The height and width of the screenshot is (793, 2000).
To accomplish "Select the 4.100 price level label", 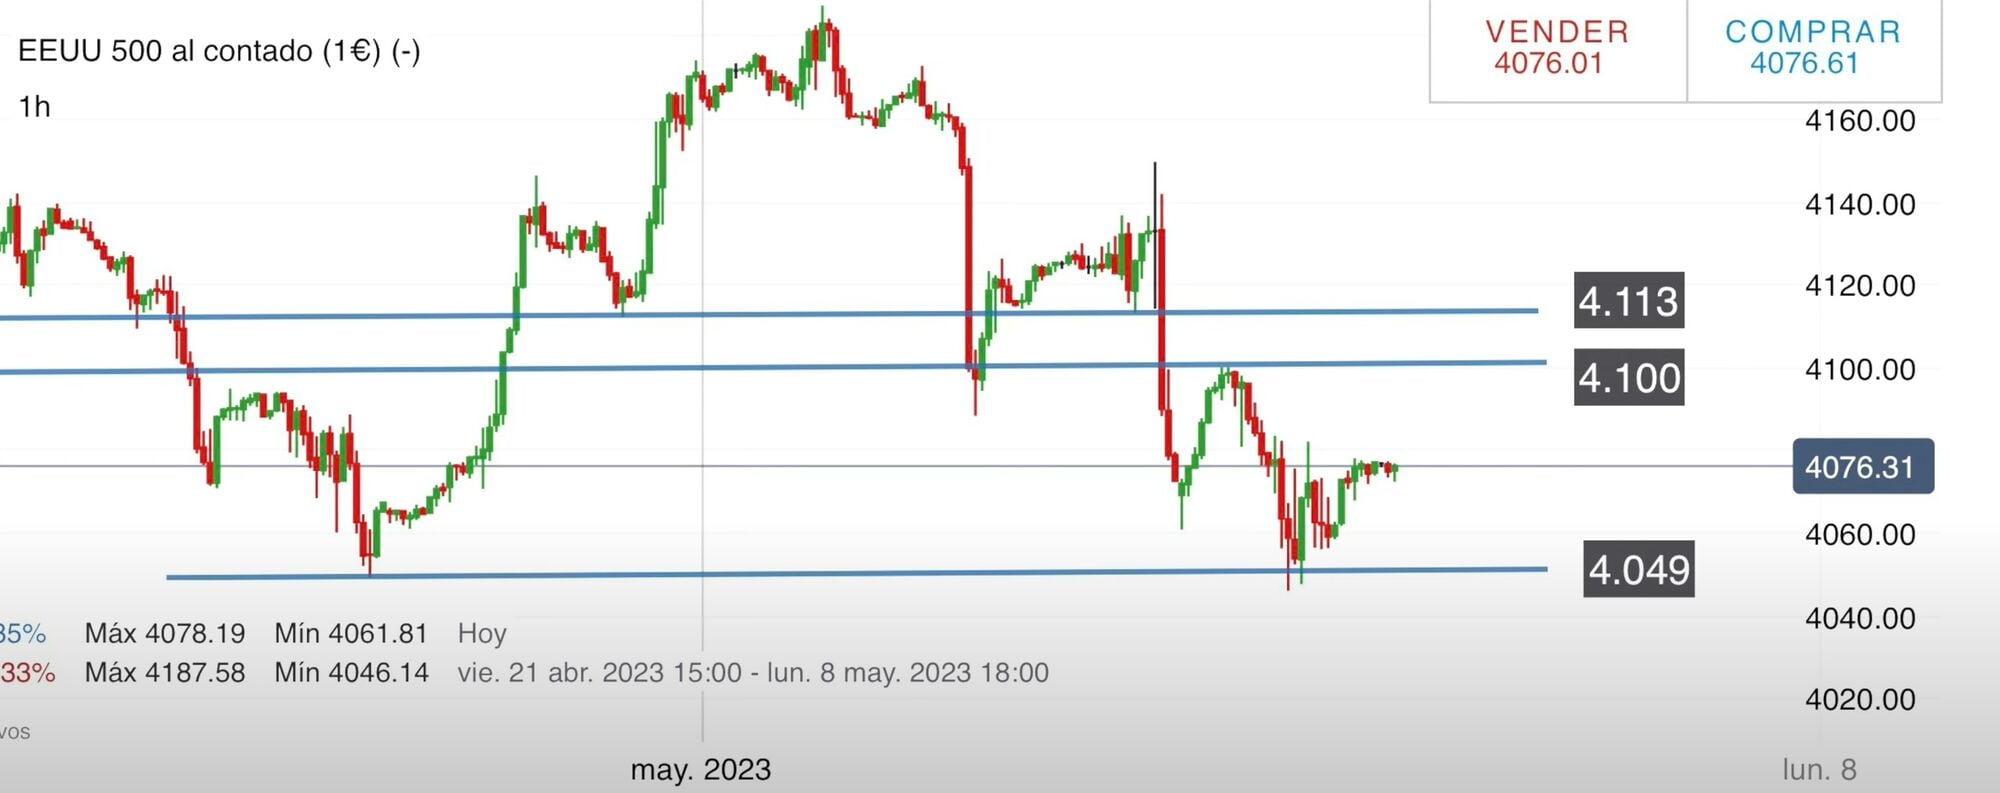I will coord(1629,378).
